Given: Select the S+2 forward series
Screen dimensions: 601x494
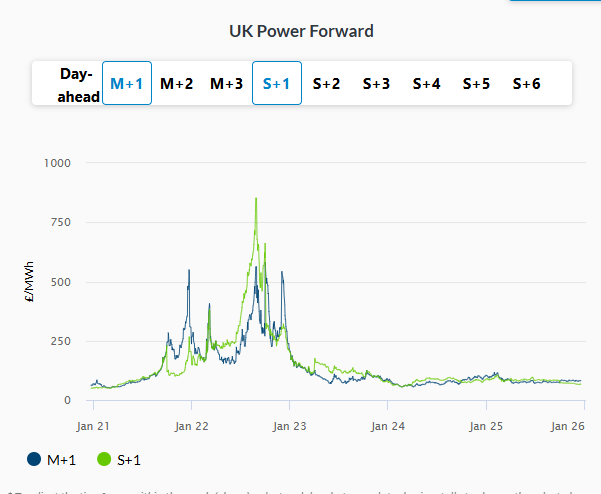Looking at the screenshot, I should 326,84.
